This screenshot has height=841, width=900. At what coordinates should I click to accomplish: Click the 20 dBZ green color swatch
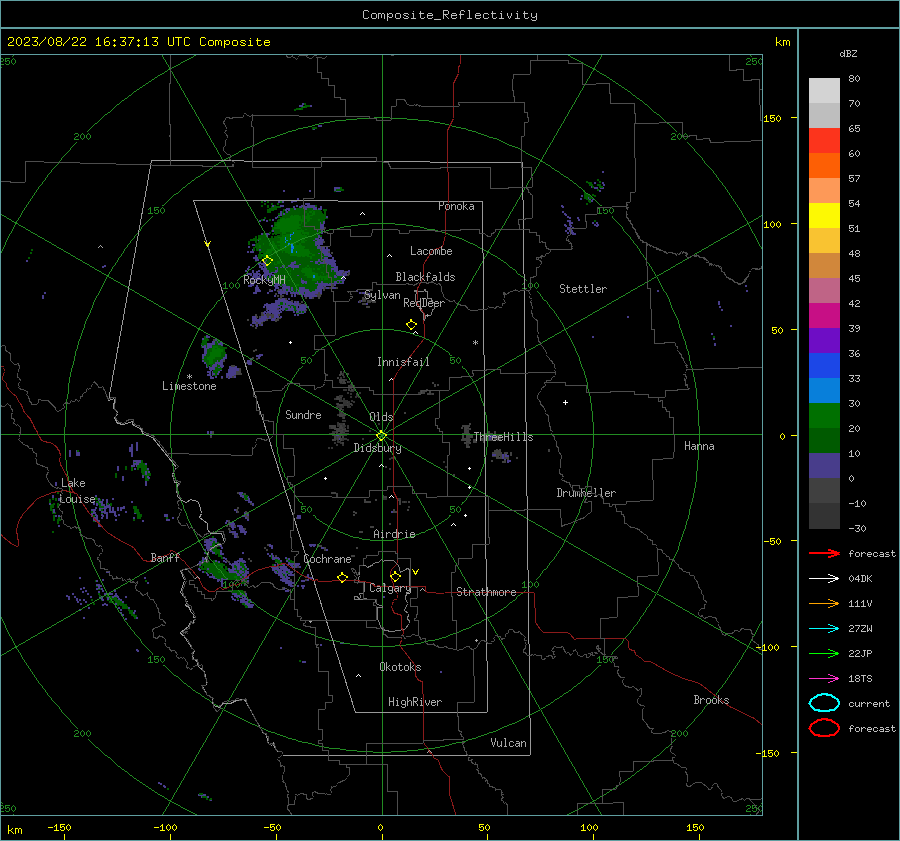coord(824,416)
